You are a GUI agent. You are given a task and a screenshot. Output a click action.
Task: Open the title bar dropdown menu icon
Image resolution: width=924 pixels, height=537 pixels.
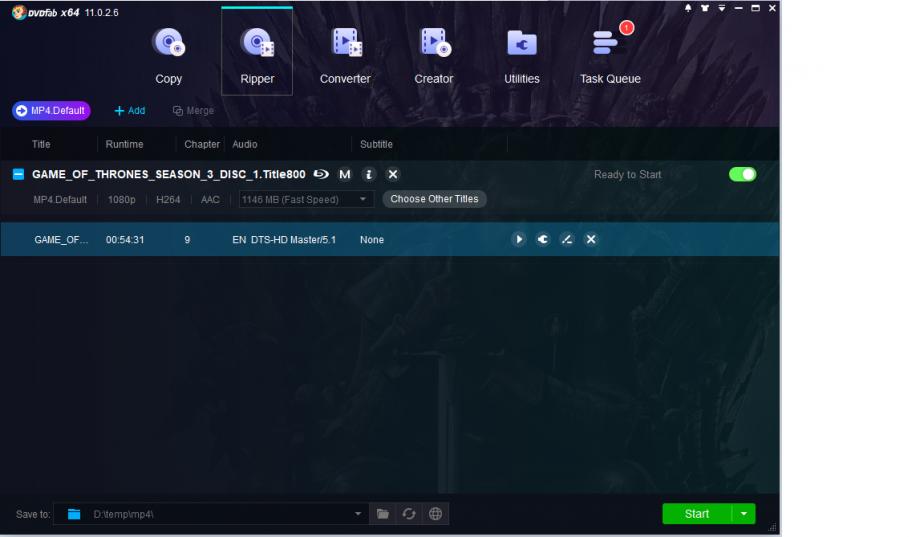(721, 8)
